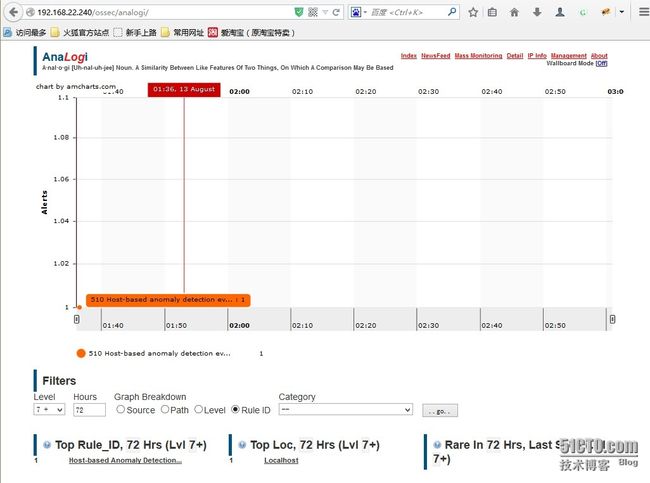
Task: Reload the page with the refresh icon
Action: click(x=336, y=12)
